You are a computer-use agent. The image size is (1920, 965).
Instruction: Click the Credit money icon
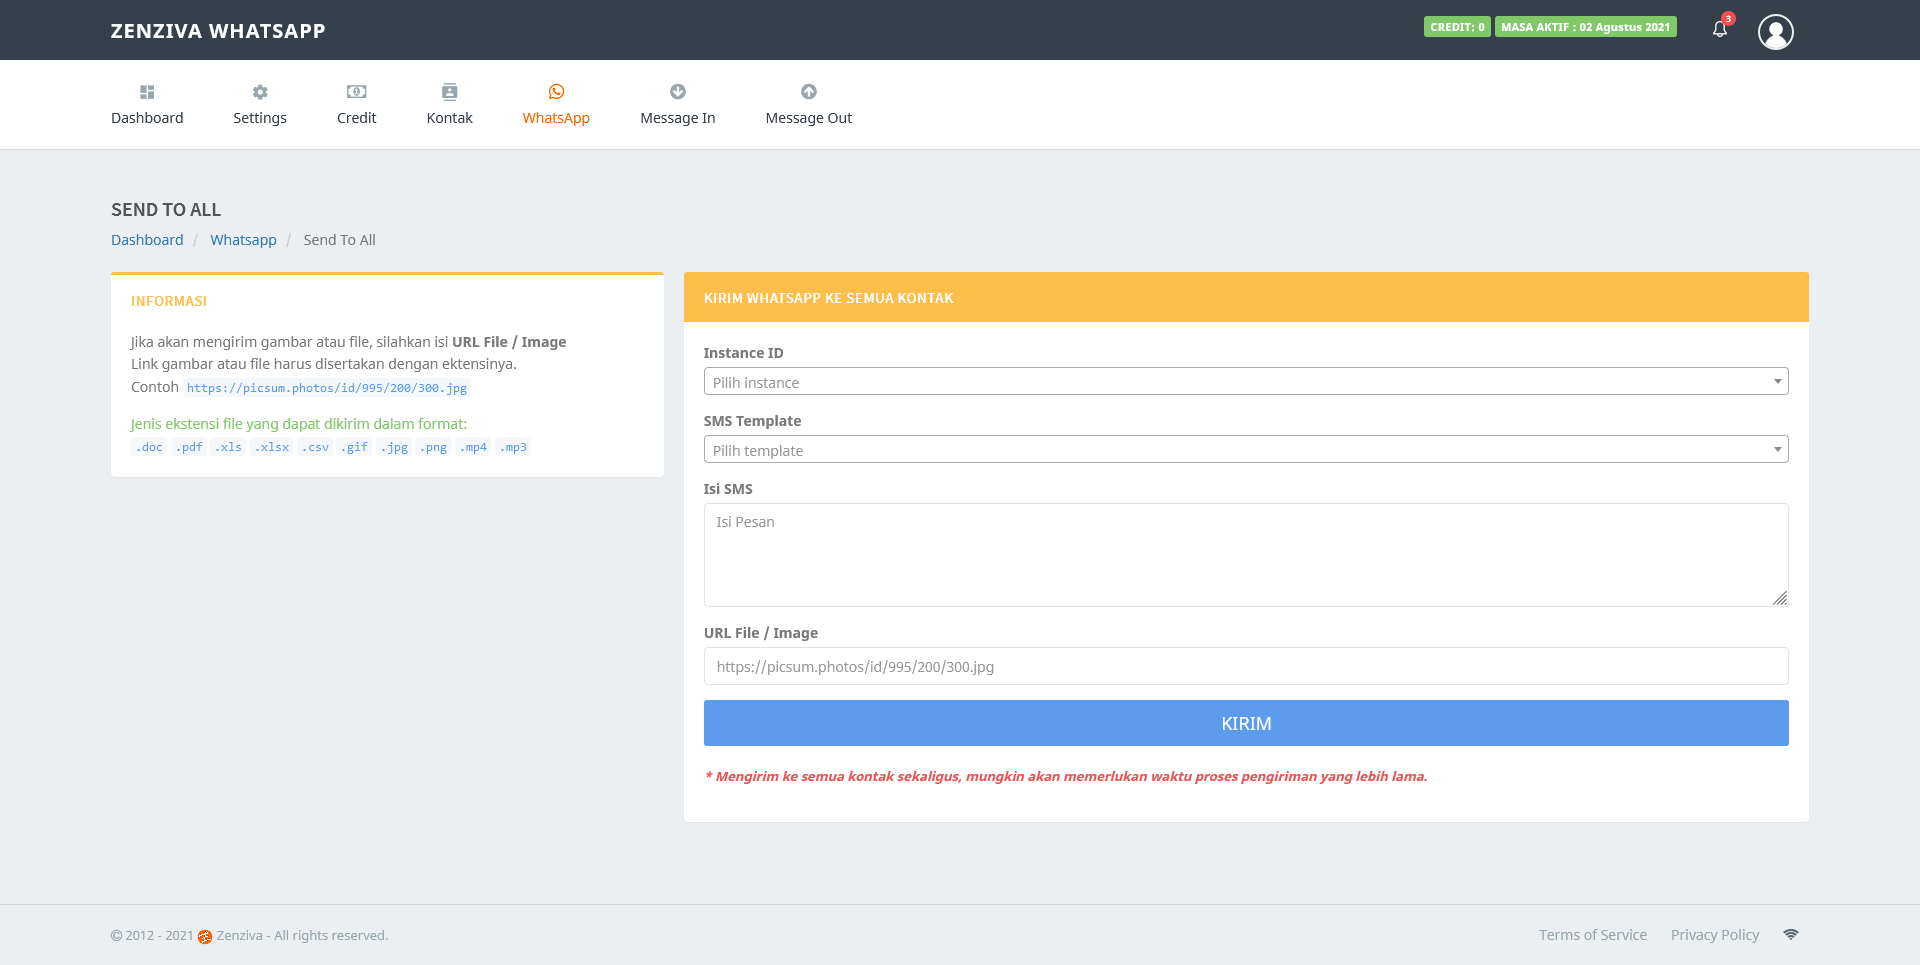356,92
